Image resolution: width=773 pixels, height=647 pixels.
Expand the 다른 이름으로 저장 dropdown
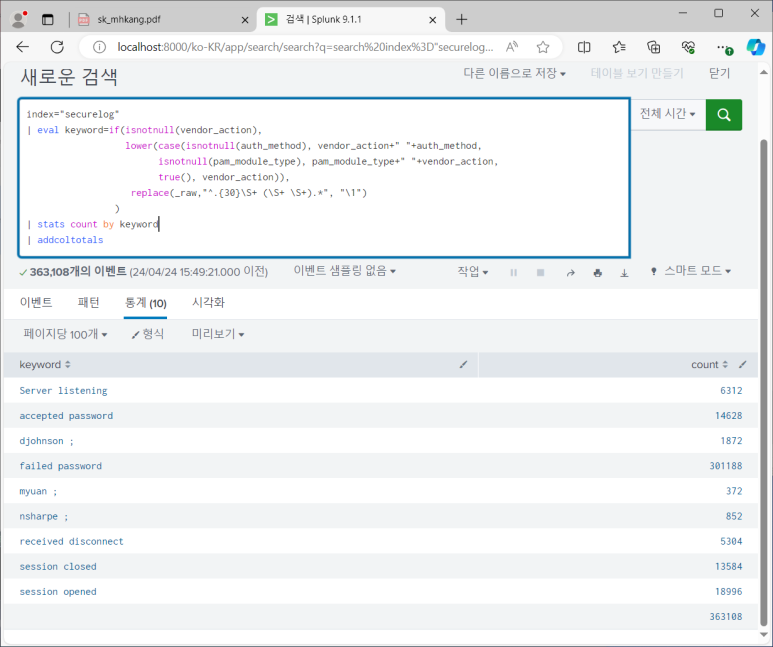click(514, 73)
